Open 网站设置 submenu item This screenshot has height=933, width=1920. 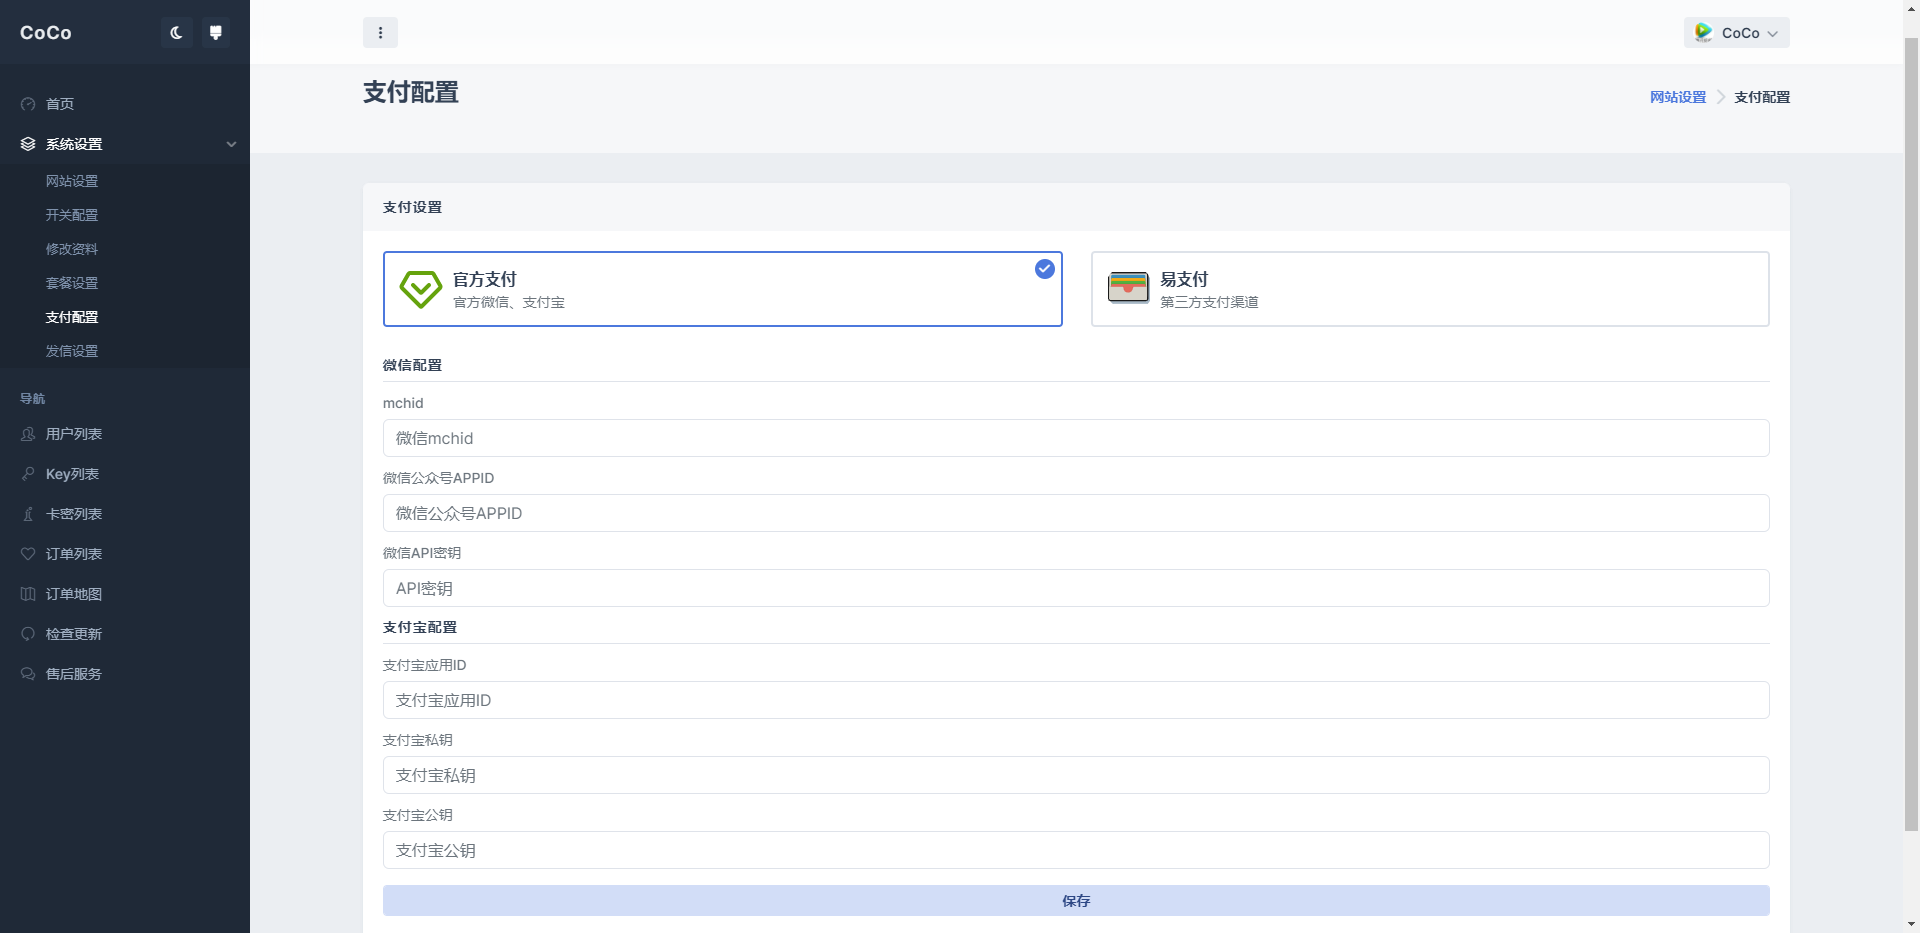pyautogui.click(x=72, y=181)
